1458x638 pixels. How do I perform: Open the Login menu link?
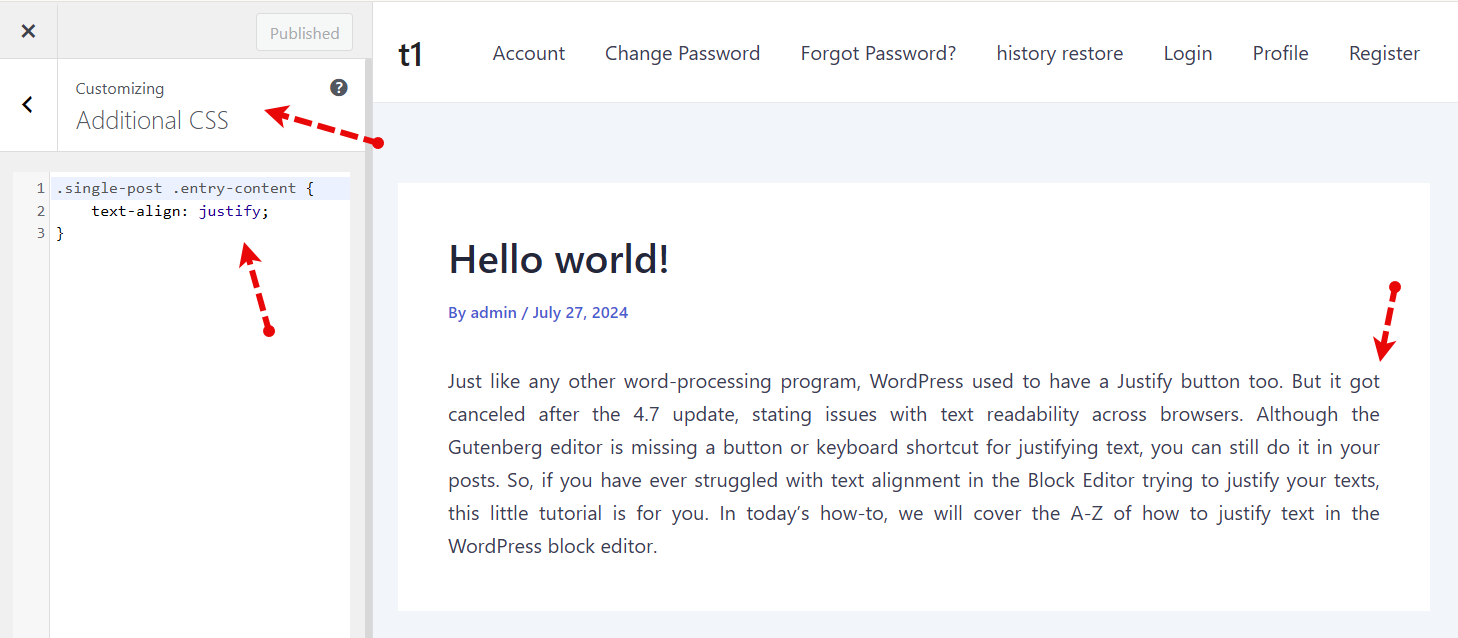(x=1187, y=54)
